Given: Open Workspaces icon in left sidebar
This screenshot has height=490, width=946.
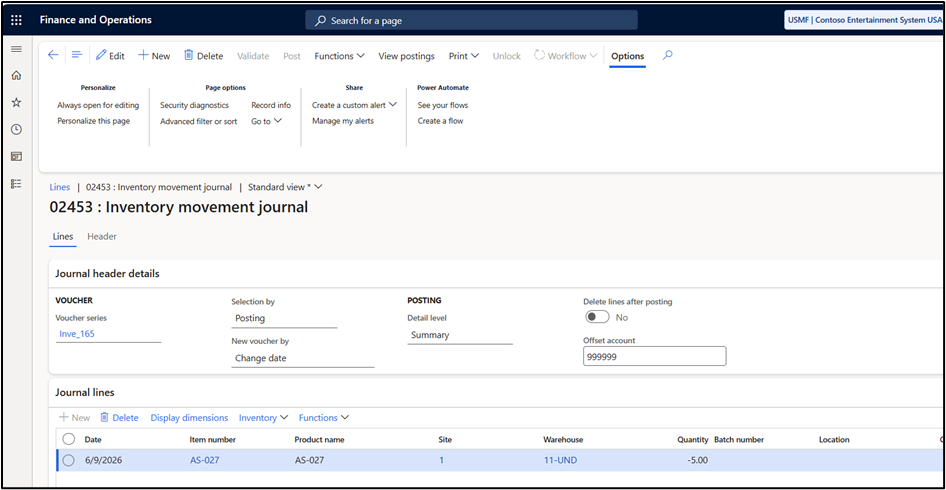Looking at the screenshot, I should (16, 156).
